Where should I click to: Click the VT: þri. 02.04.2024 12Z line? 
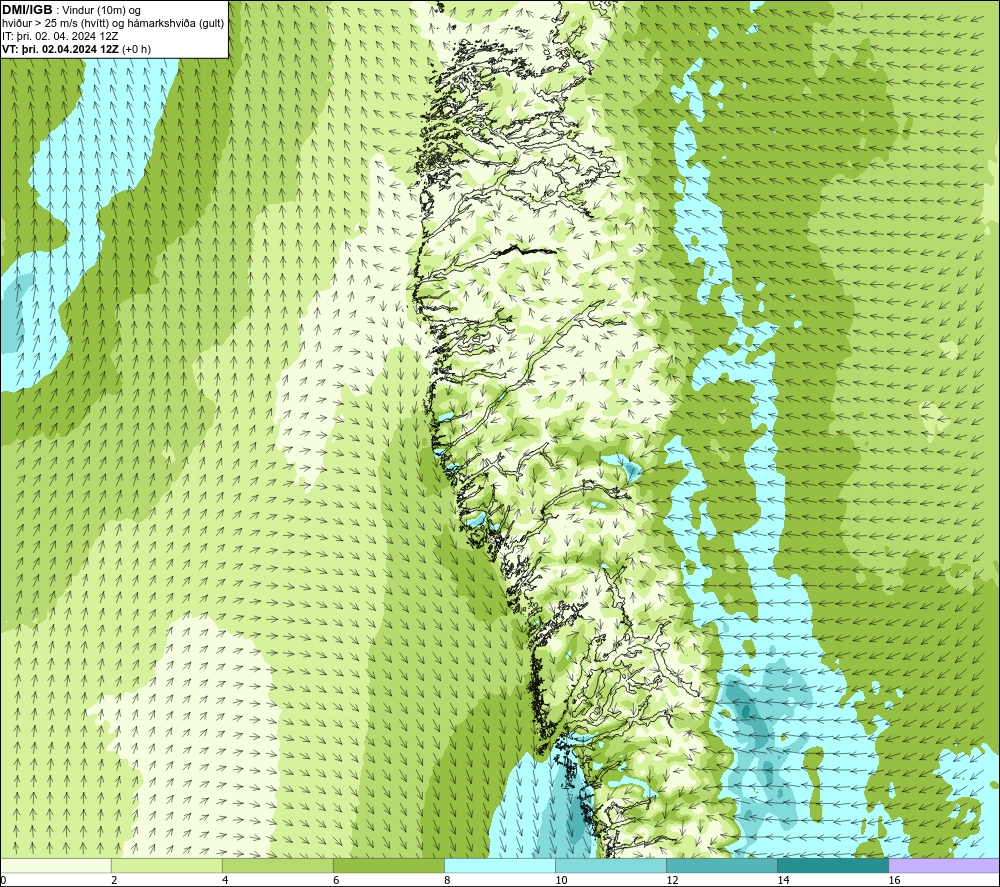tap(77, 49)
